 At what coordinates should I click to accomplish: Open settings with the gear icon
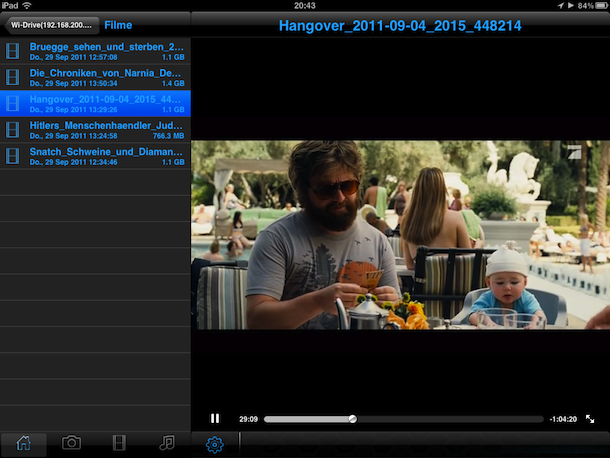[214, 444]
